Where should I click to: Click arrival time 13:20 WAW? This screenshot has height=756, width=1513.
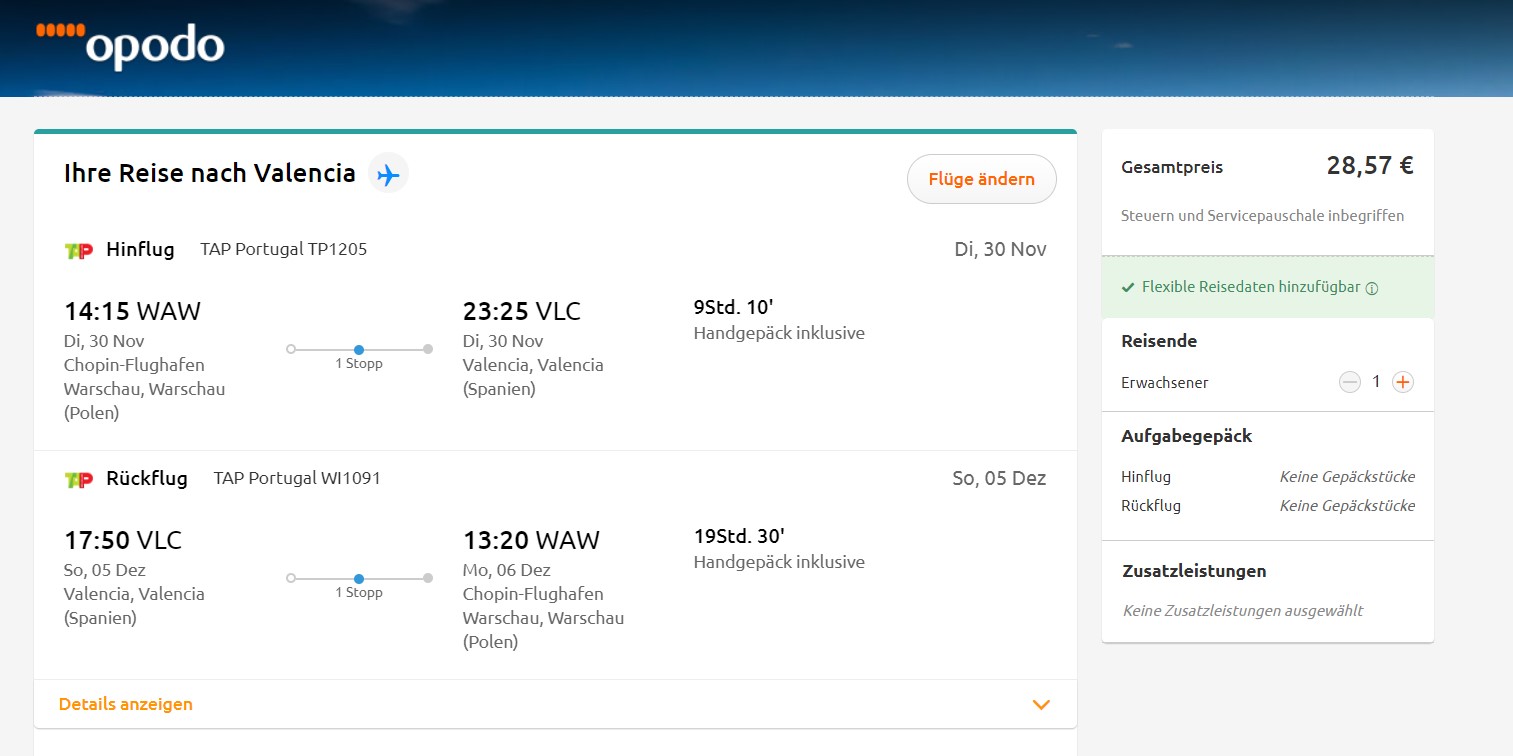[x=531, y=540]
